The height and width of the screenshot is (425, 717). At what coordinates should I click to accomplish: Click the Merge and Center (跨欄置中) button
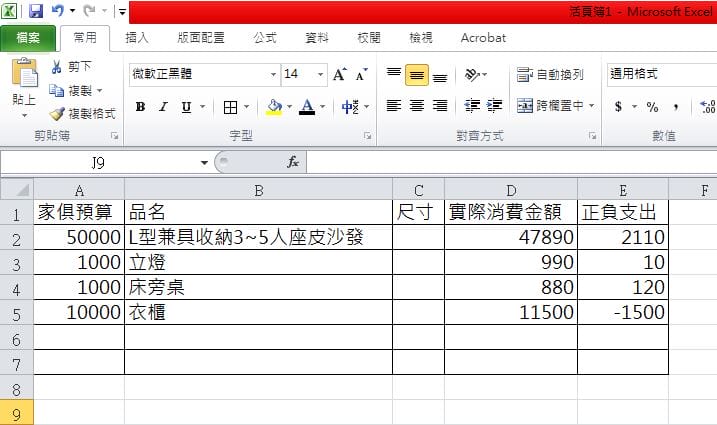click(551, 106)
